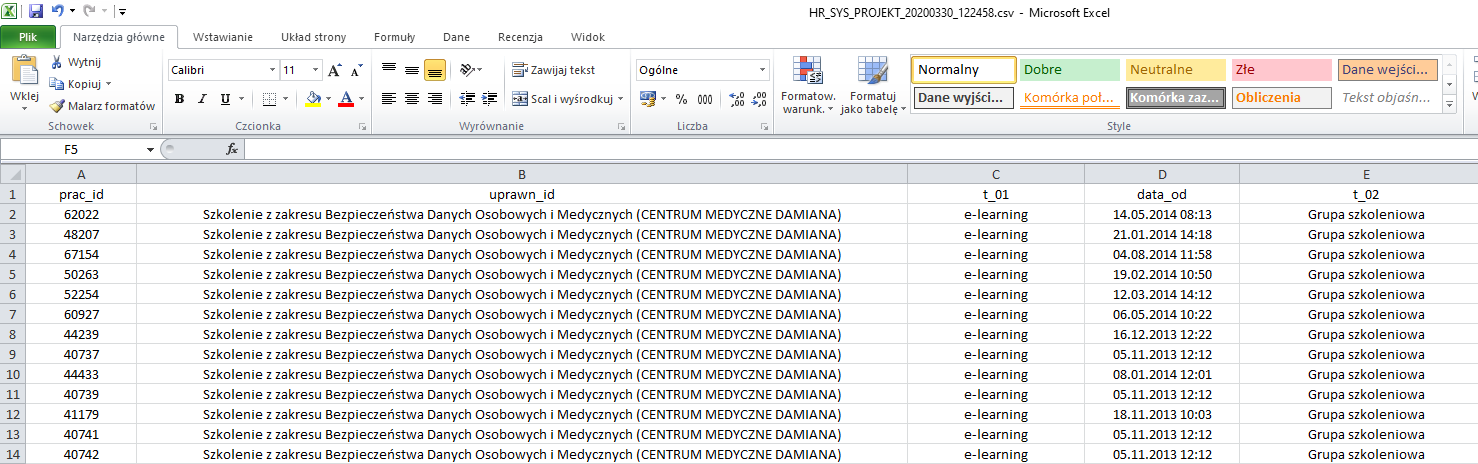Increase decimal places
The image size is (1478, 464).
pyautogui.click(x=736, y=99)
